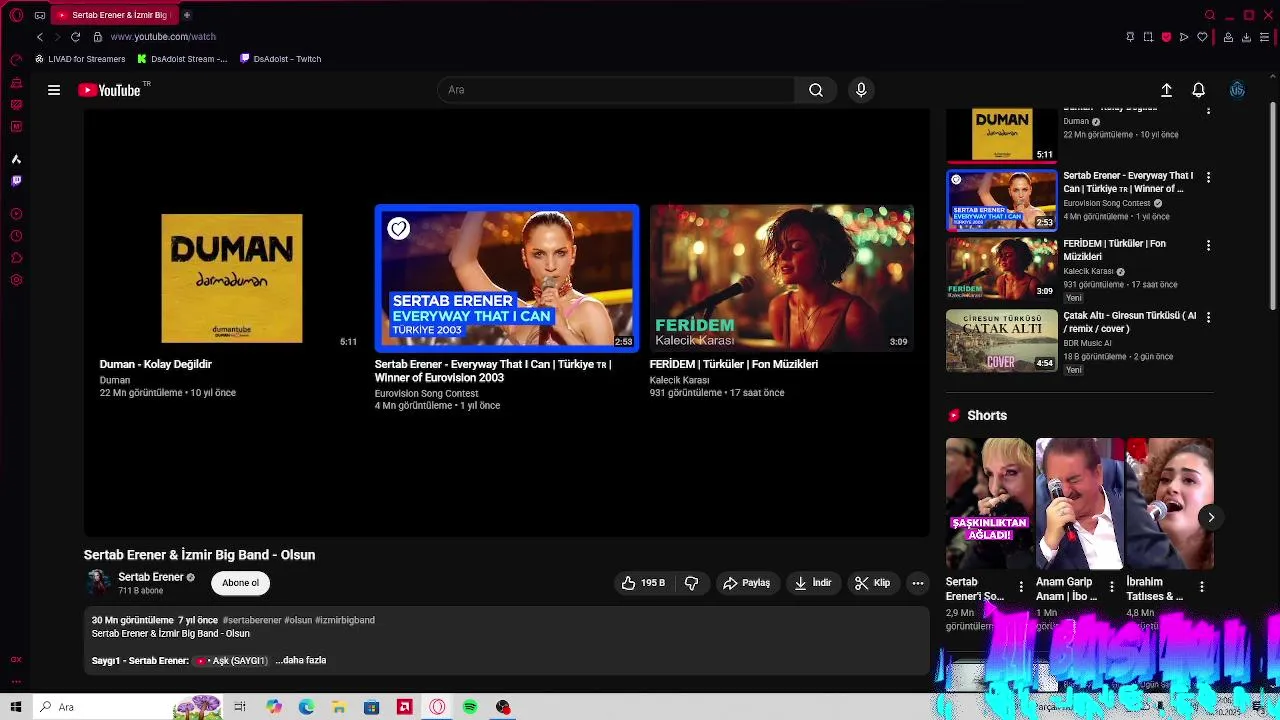The image size is (1280, 720).
Task: Show next Shorts with right chevron
Action: [1210, 517]
